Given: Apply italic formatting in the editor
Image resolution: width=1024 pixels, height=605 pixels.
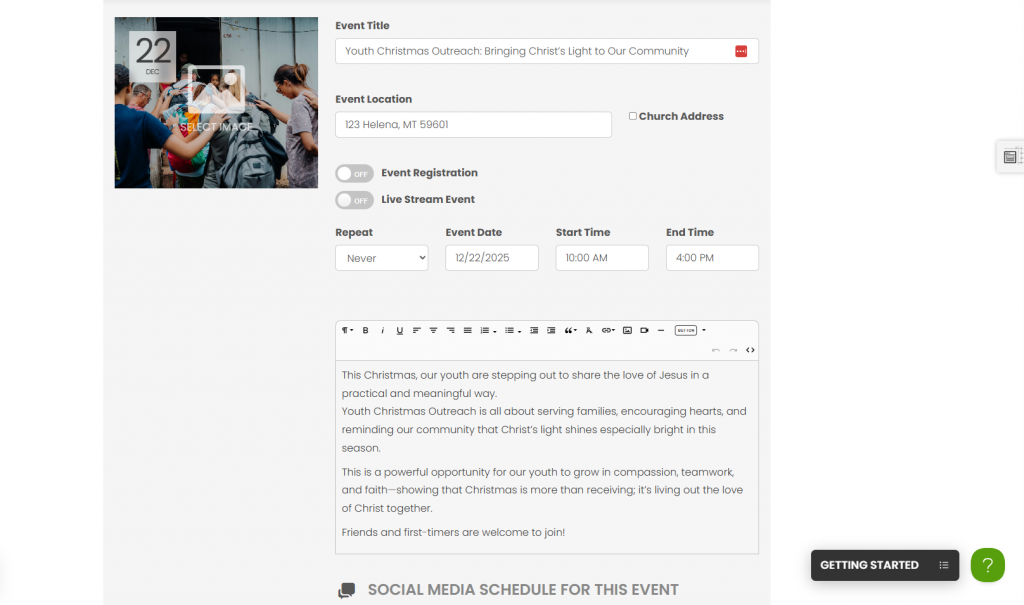Looking at the screenshot, I should [382, 331].
